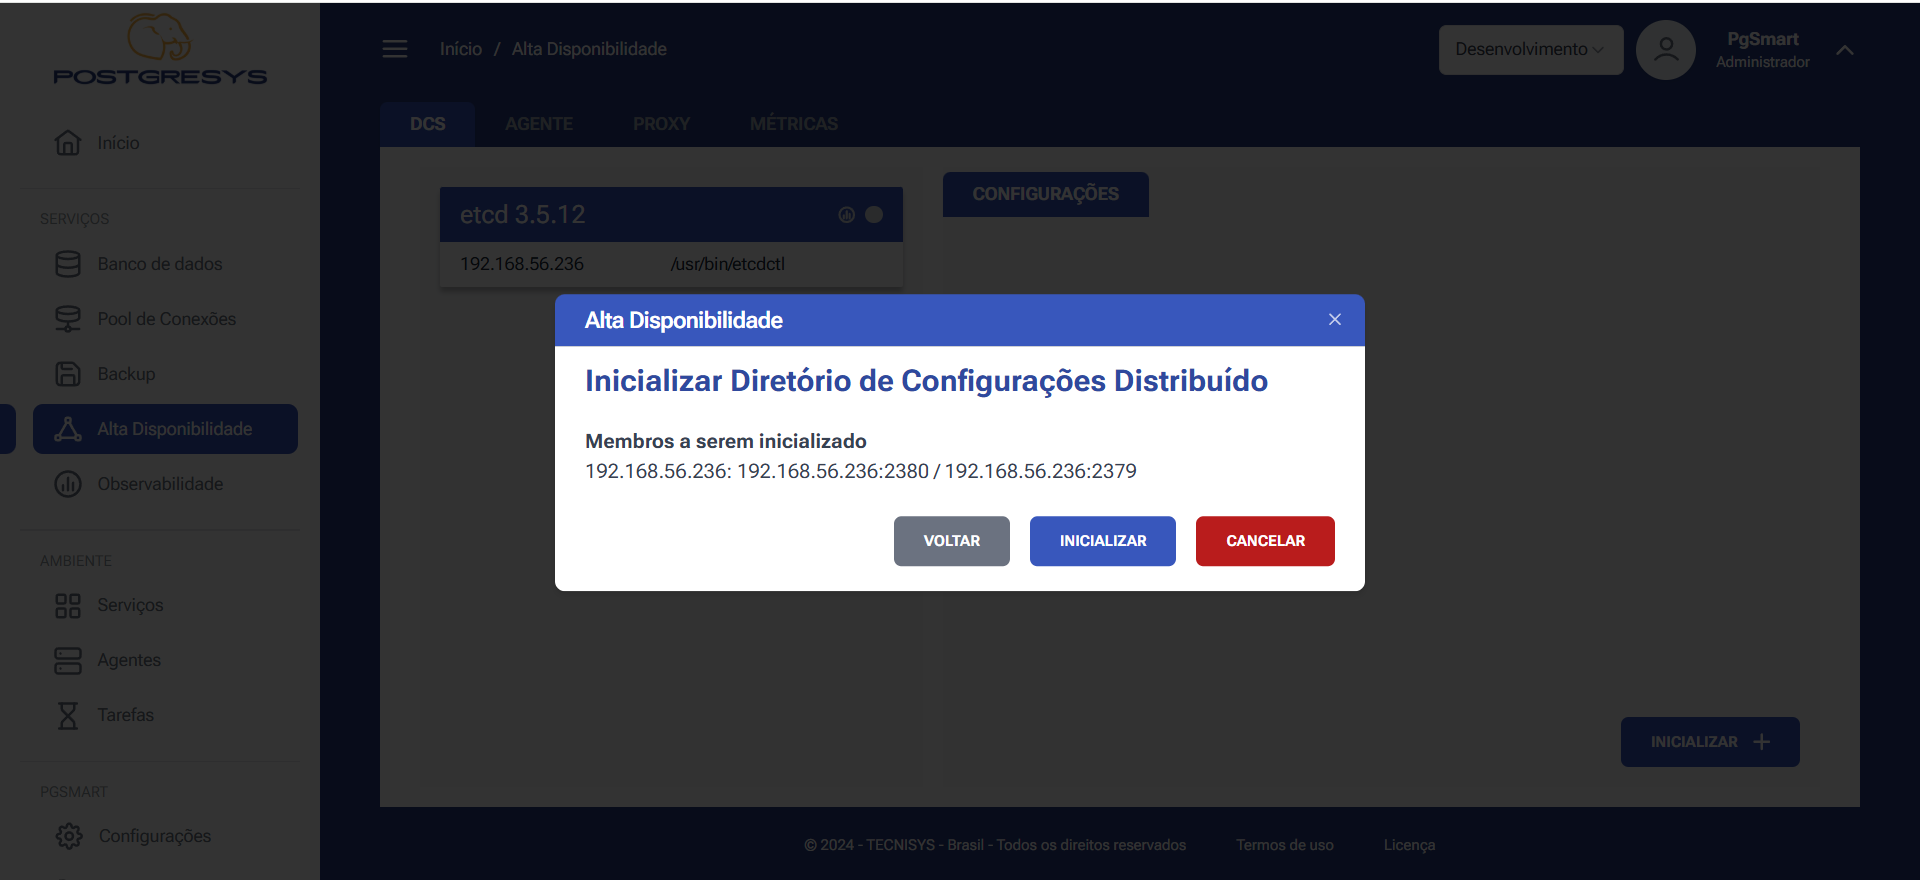The height and width of the screenshot is (880, 1920).
Task: Click the Alta Disponibilidade cluster icon
Action: pyautogui.click(x=68, y=429)
